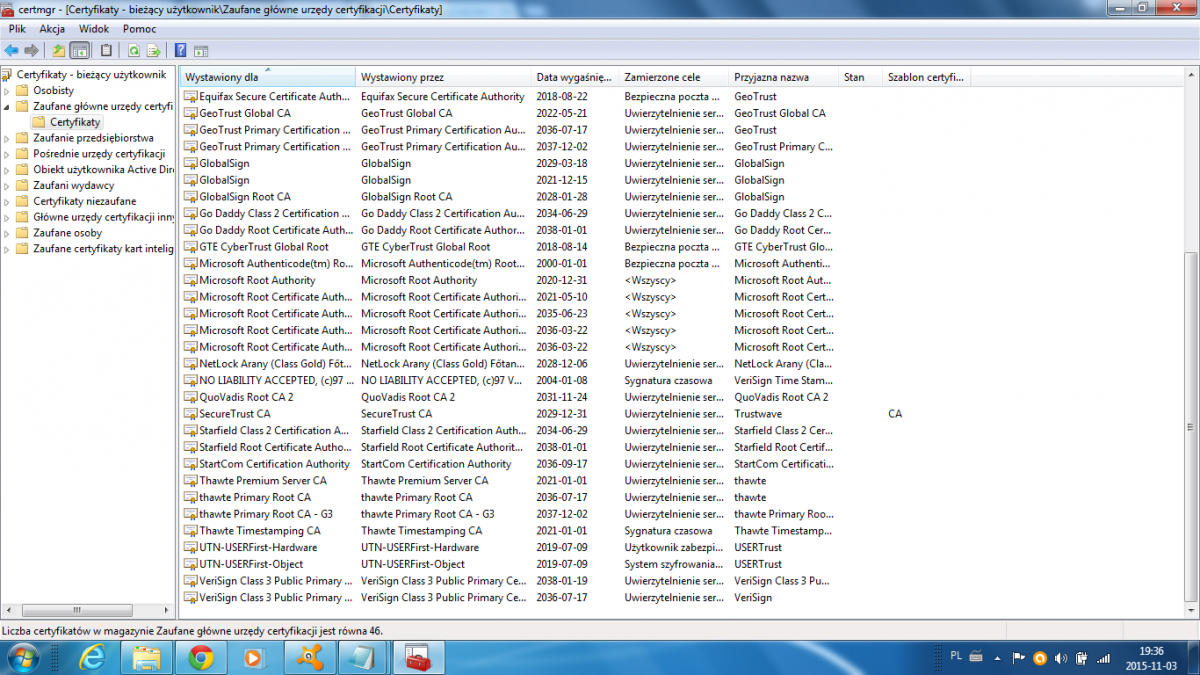Refresh the certificate list via the toolbar icon
The width and height of the screenshot is (1200, 675).
(134, 50)
